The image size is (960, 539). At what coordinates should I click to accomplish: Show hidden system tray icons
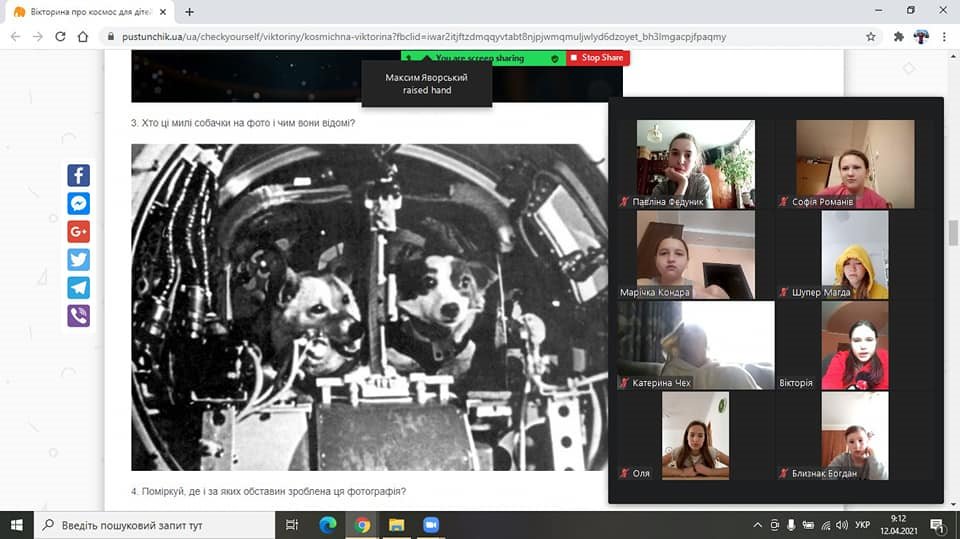click(757, 525)
